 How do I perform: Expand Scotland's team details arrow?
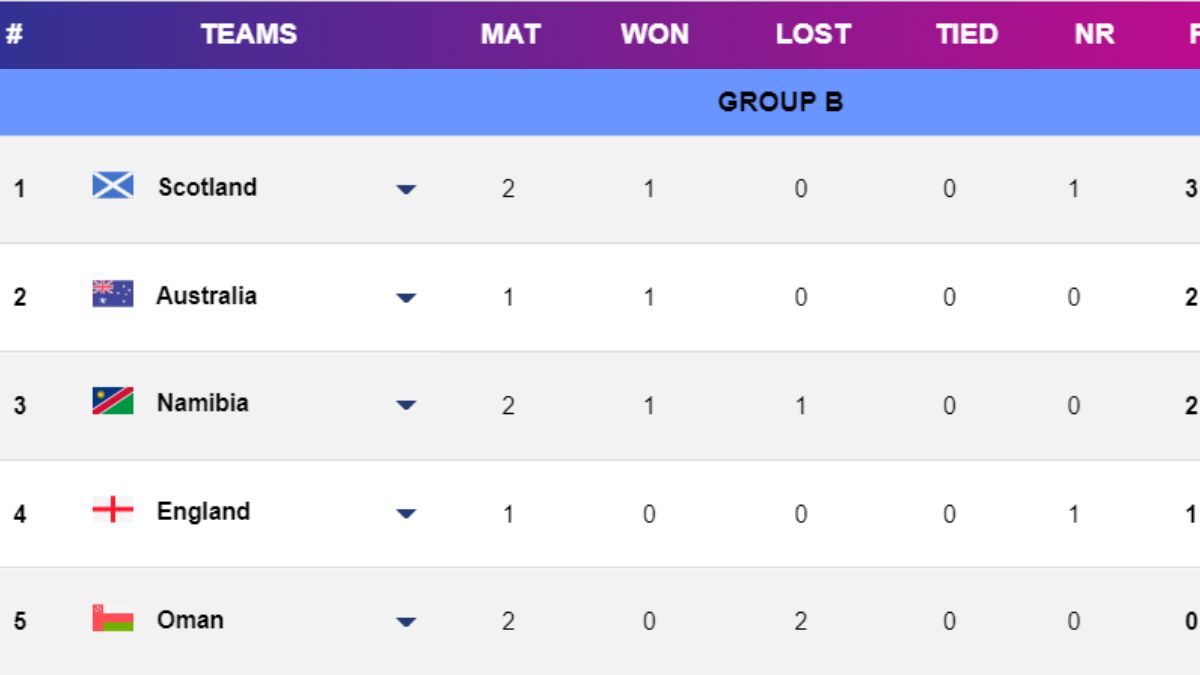point(406,189)
